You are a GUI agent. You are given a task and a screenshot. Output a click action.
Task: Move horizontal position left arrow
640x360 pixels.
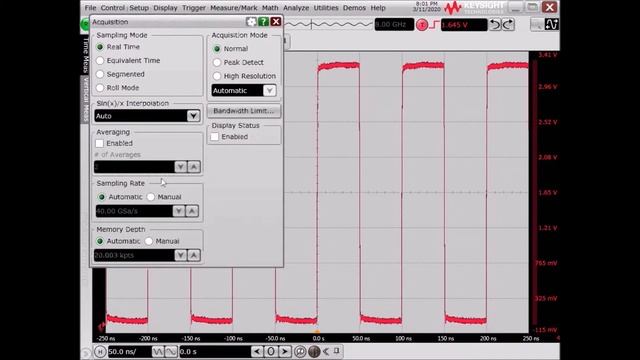click(257, 351)
